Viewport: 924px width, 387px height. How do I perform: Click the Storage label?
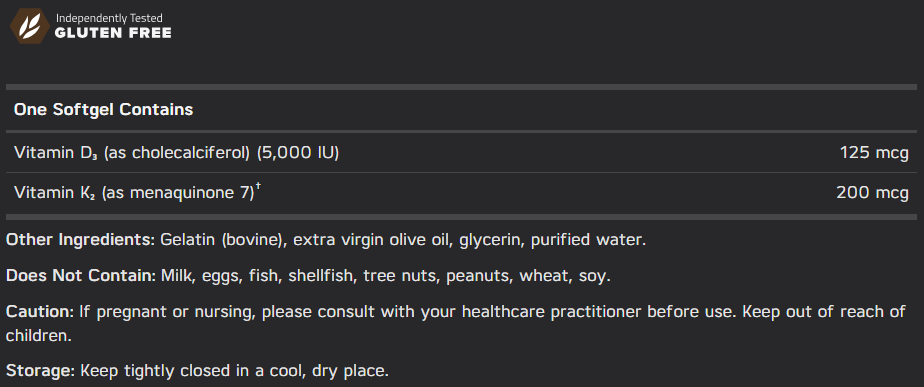41,371
